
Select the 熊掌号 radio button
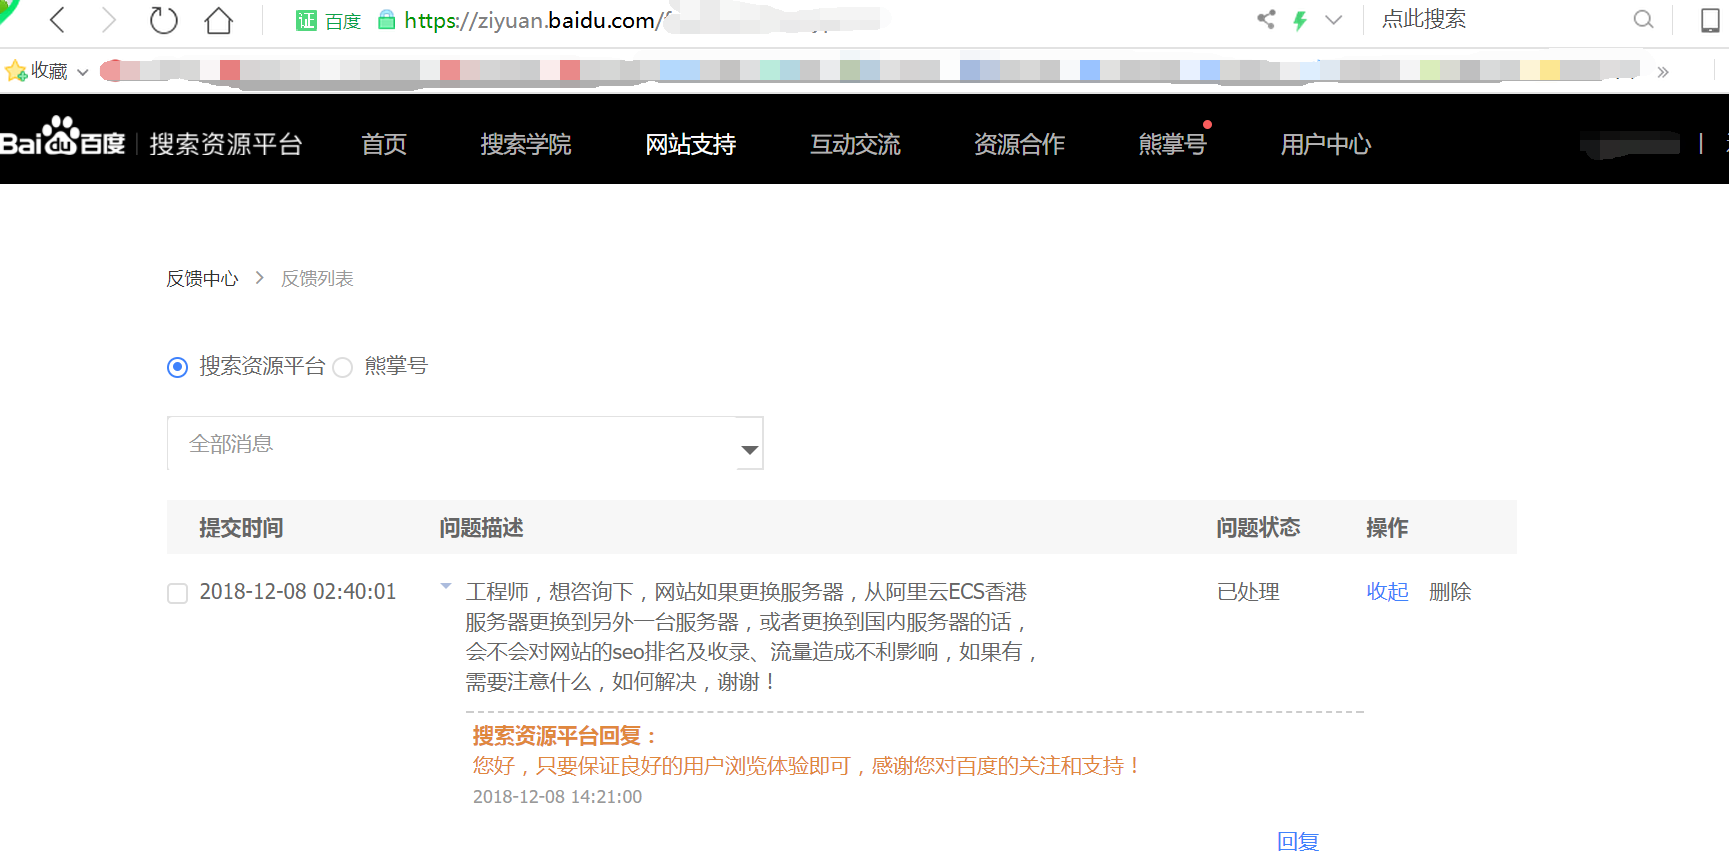pyautogui.click(x=343, y=367)
